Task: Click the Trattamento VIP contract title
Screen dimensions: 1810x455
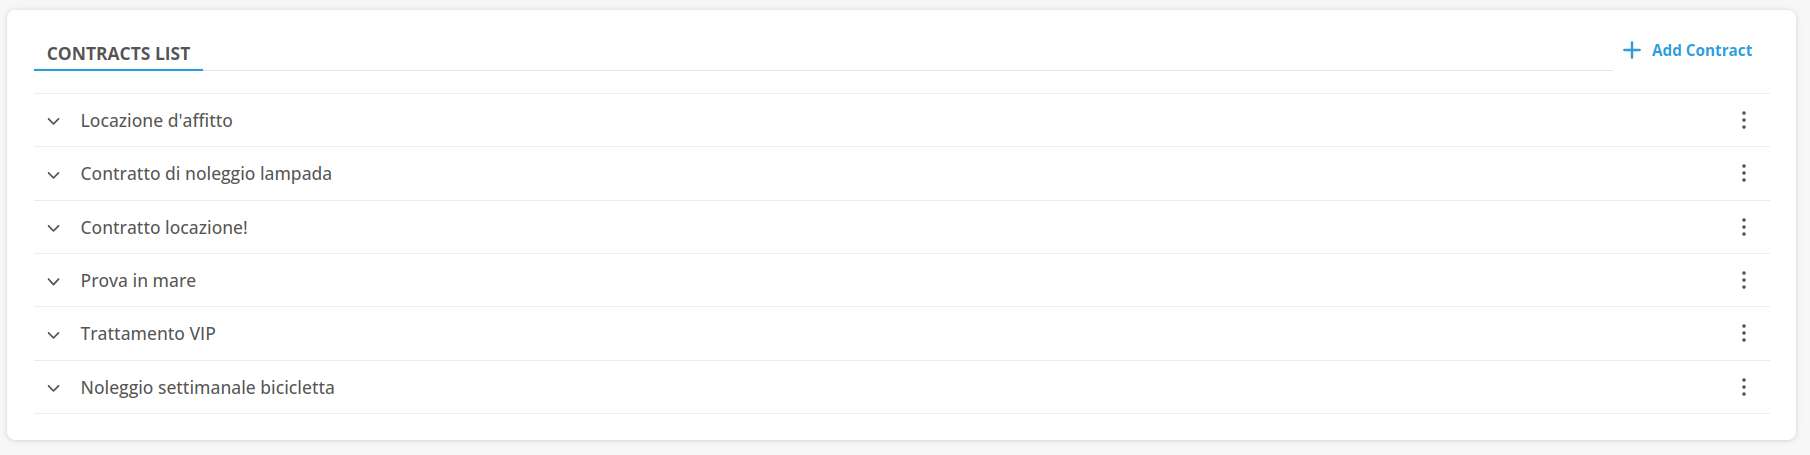Action: click(148, 333)
